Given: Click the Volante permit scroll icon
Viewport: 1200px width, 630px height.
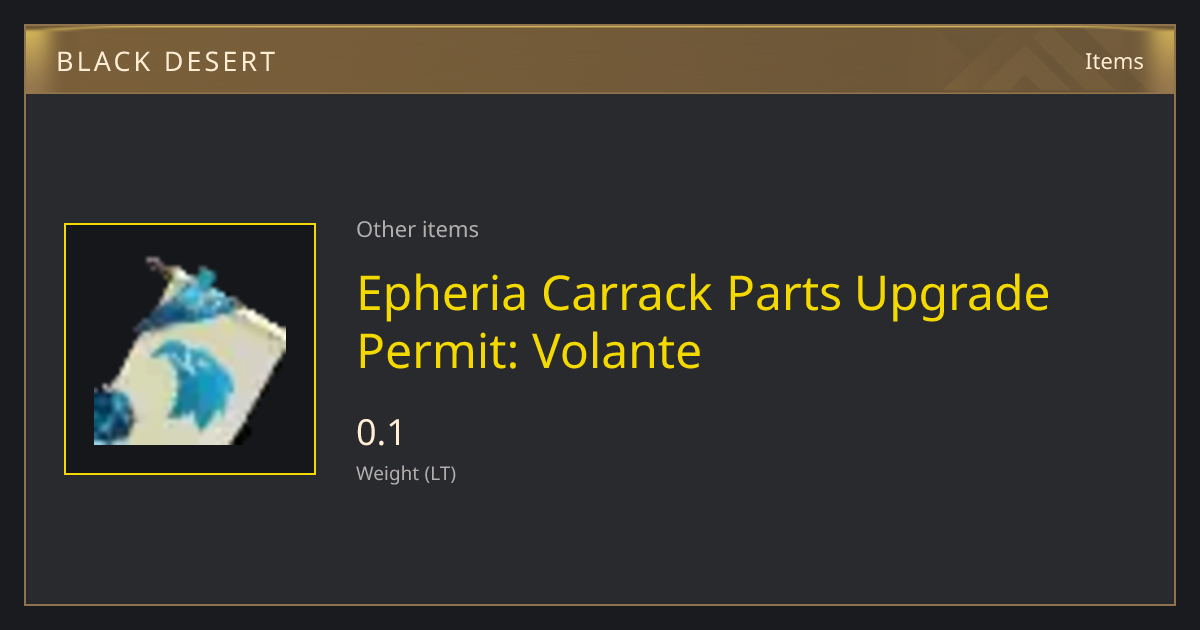Looking at the screenshot, I should 190,350.
